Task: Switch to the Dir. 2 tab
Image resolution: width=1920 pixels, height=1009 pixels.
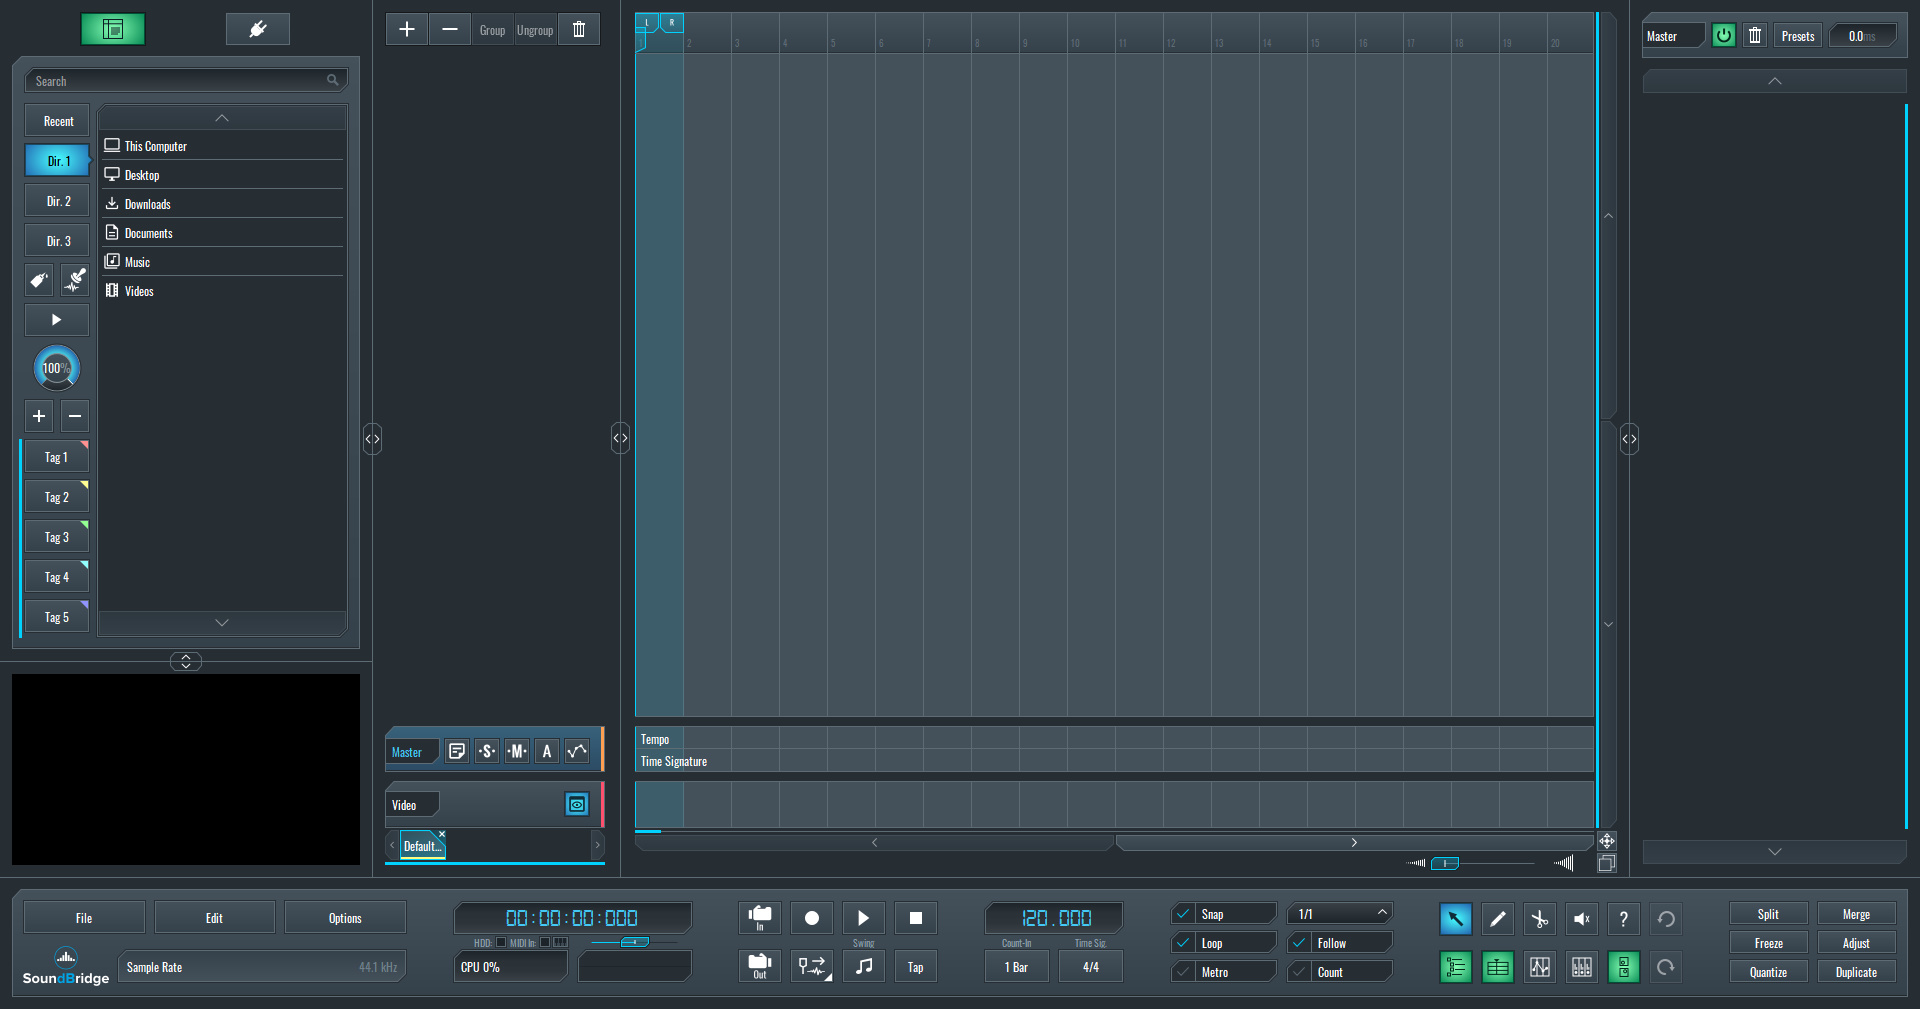Action: coord(58,201)
